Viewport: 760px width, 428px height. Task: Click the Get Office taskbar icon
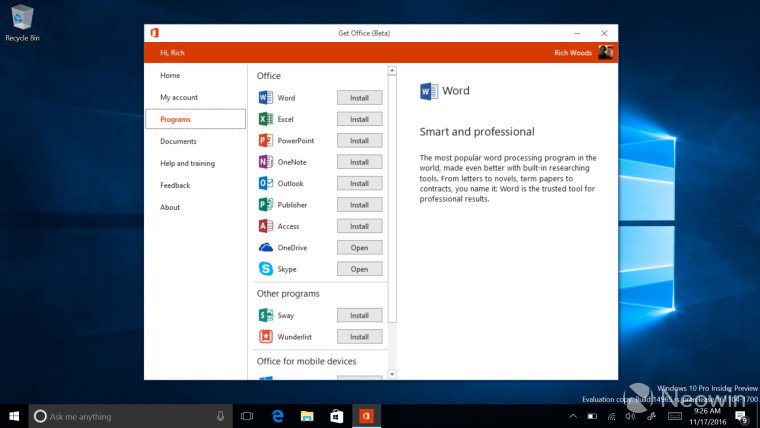366,416
